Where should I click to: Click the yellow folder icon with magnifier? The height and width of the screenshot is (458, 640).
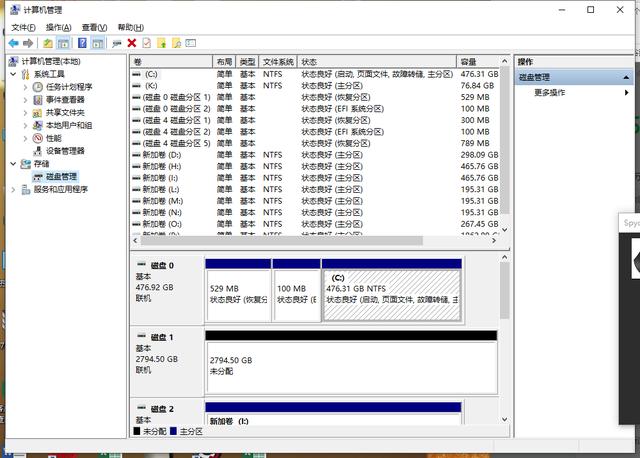pyautogui.click(x=176, y=43)
